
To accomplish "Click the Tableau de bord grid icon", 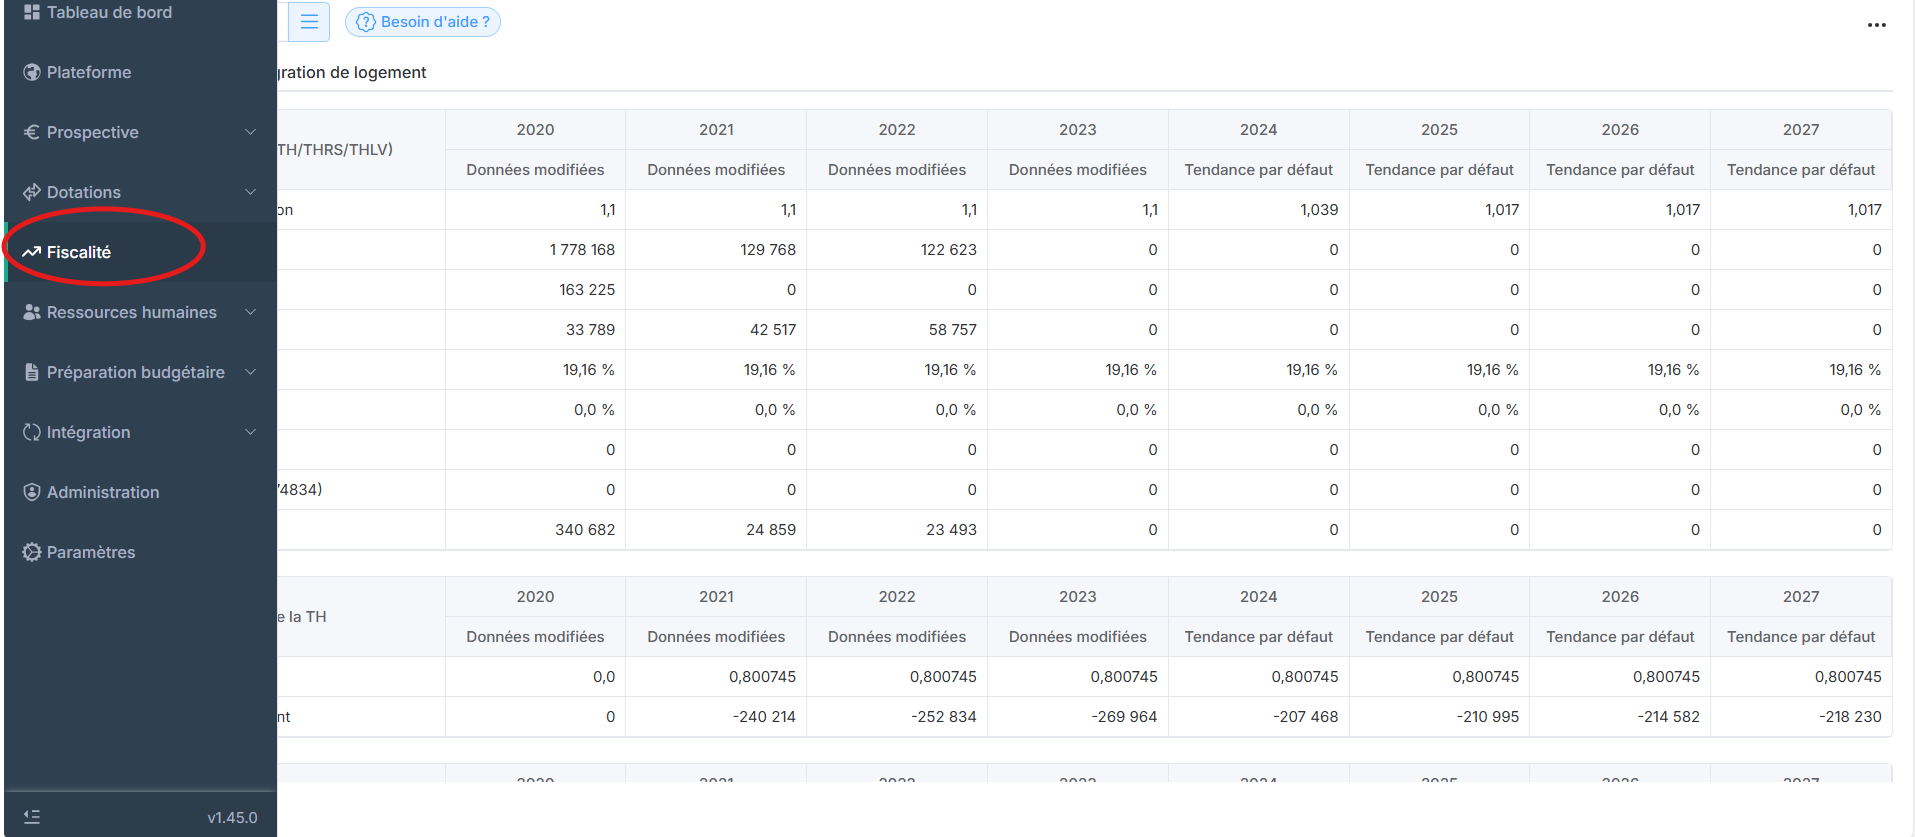I will [31, 12].
